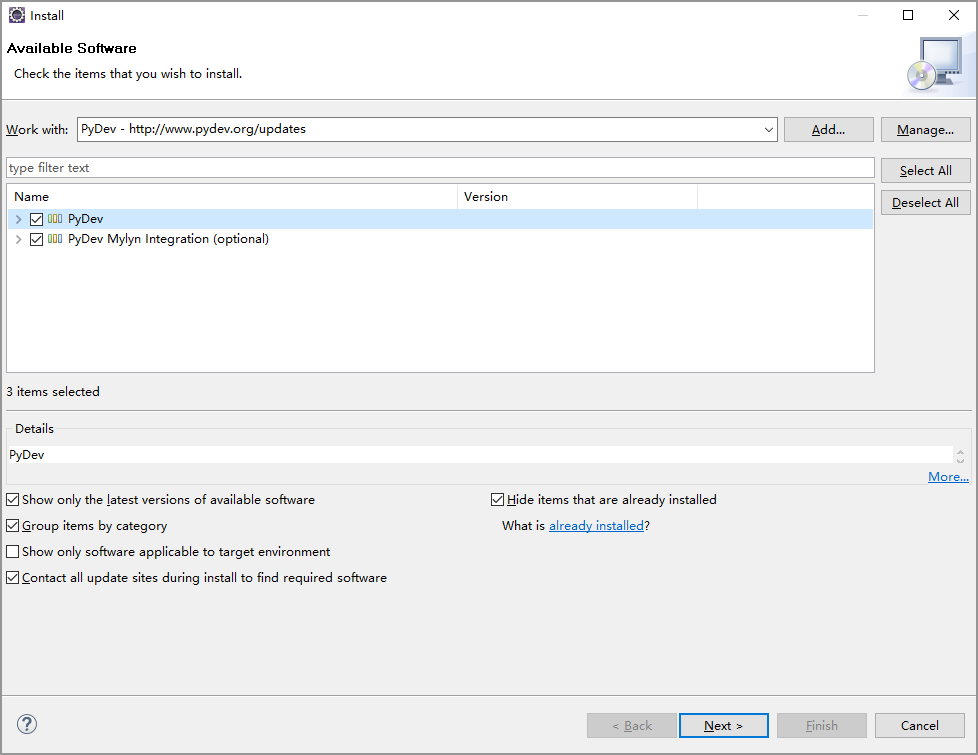978x755 pixels.
Task: Select the PyDev row label
Action: coord(85,219)
